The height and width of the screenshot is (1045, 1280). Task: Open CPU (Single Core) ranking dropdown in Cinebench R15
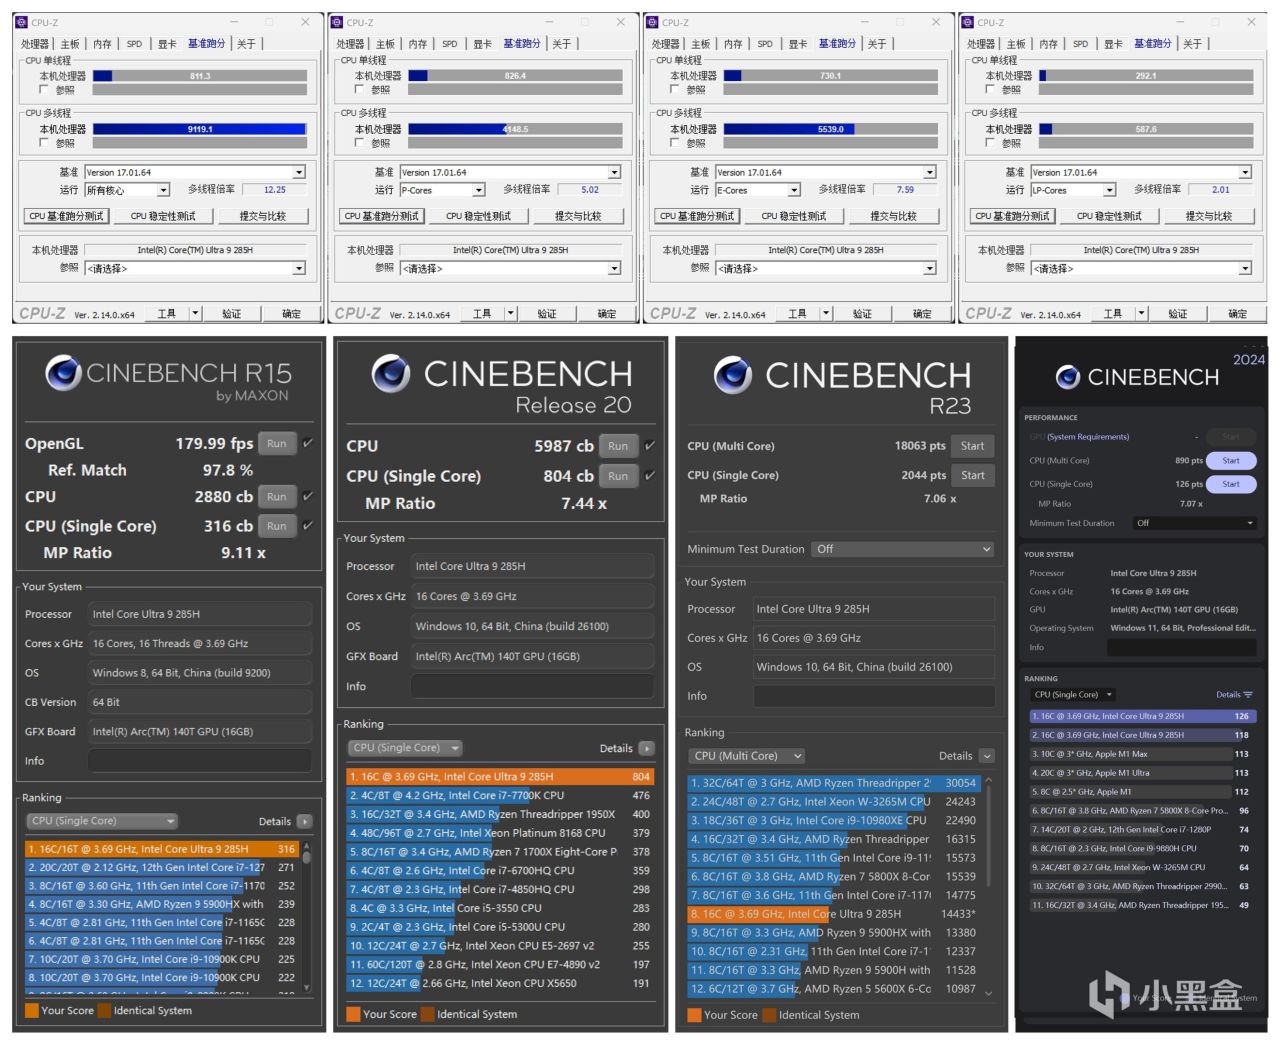pos(102,821)
